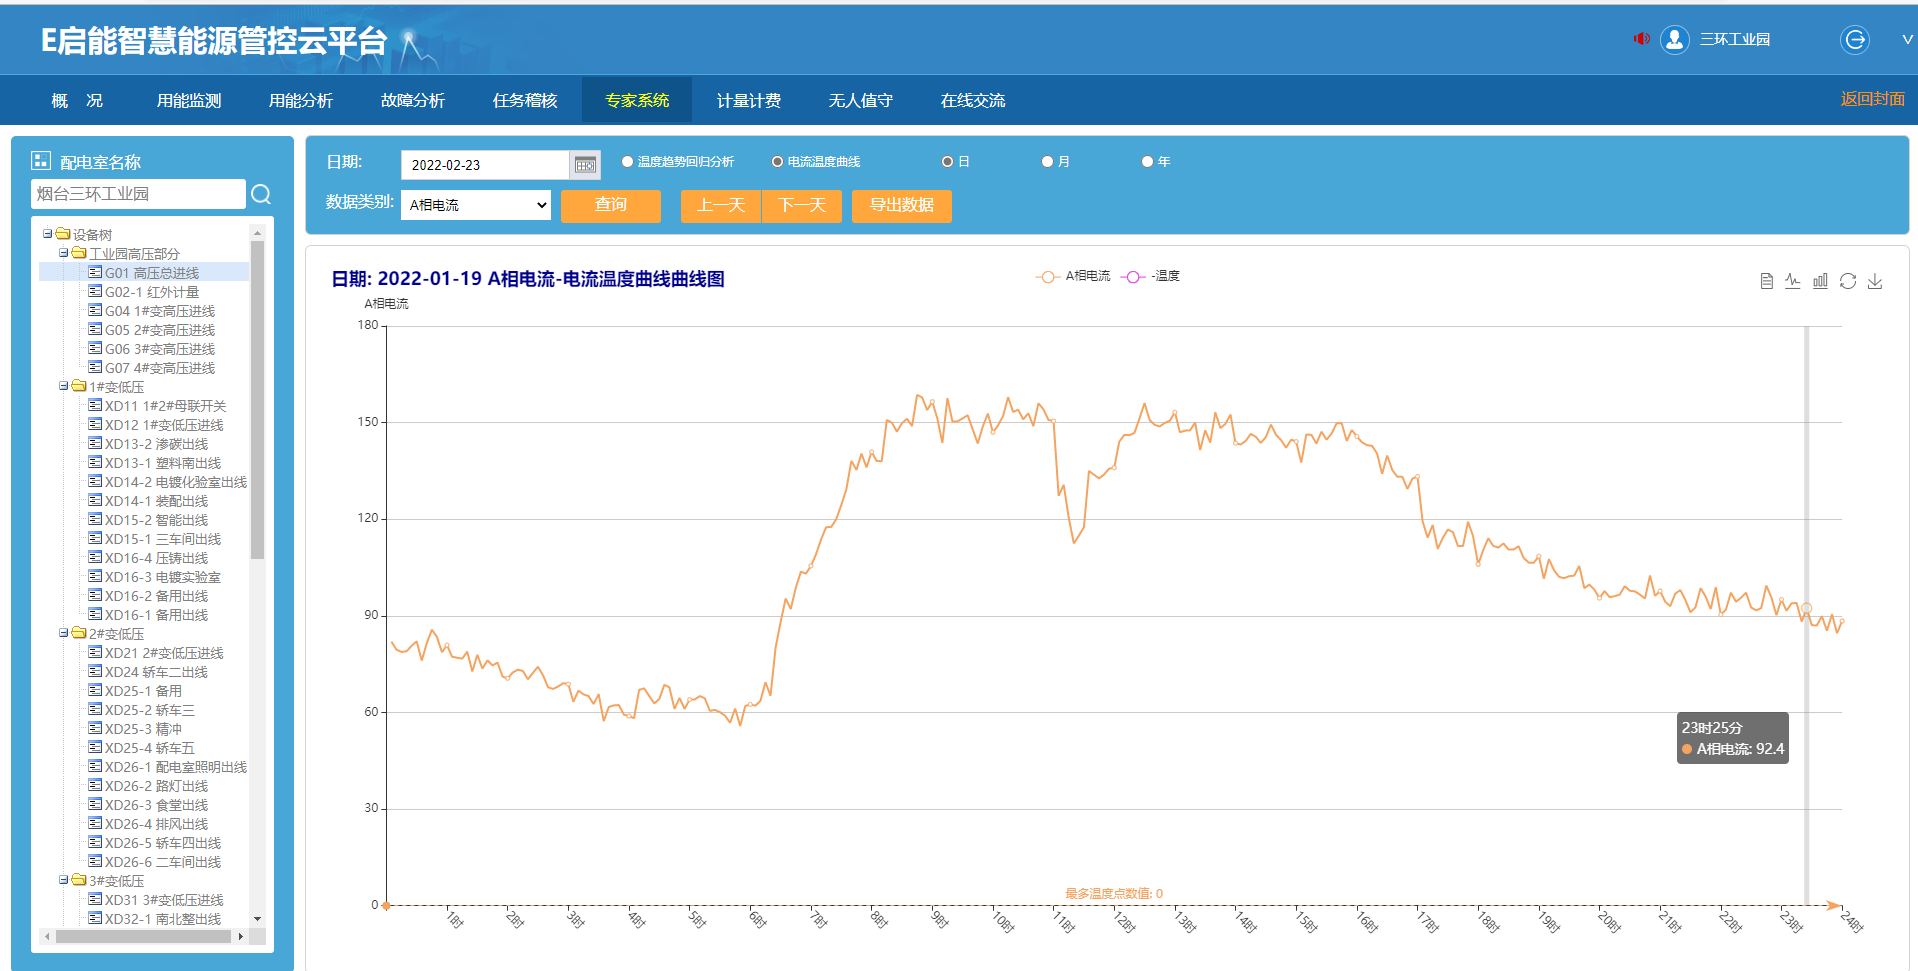This screenshot has height=971, width=1918.
Task: Open the 故障分析 menu
Action: (413, 101)
